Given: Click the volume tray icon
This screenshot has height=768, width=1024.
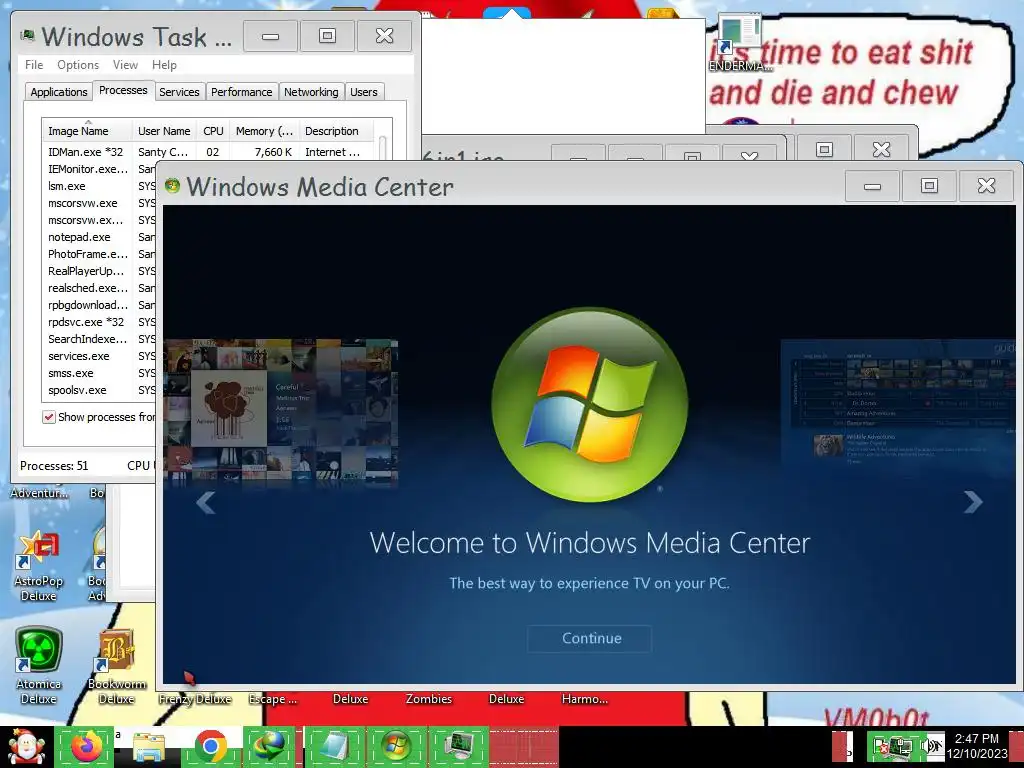Looking at the screenshot, I should [x=932, y=746].
